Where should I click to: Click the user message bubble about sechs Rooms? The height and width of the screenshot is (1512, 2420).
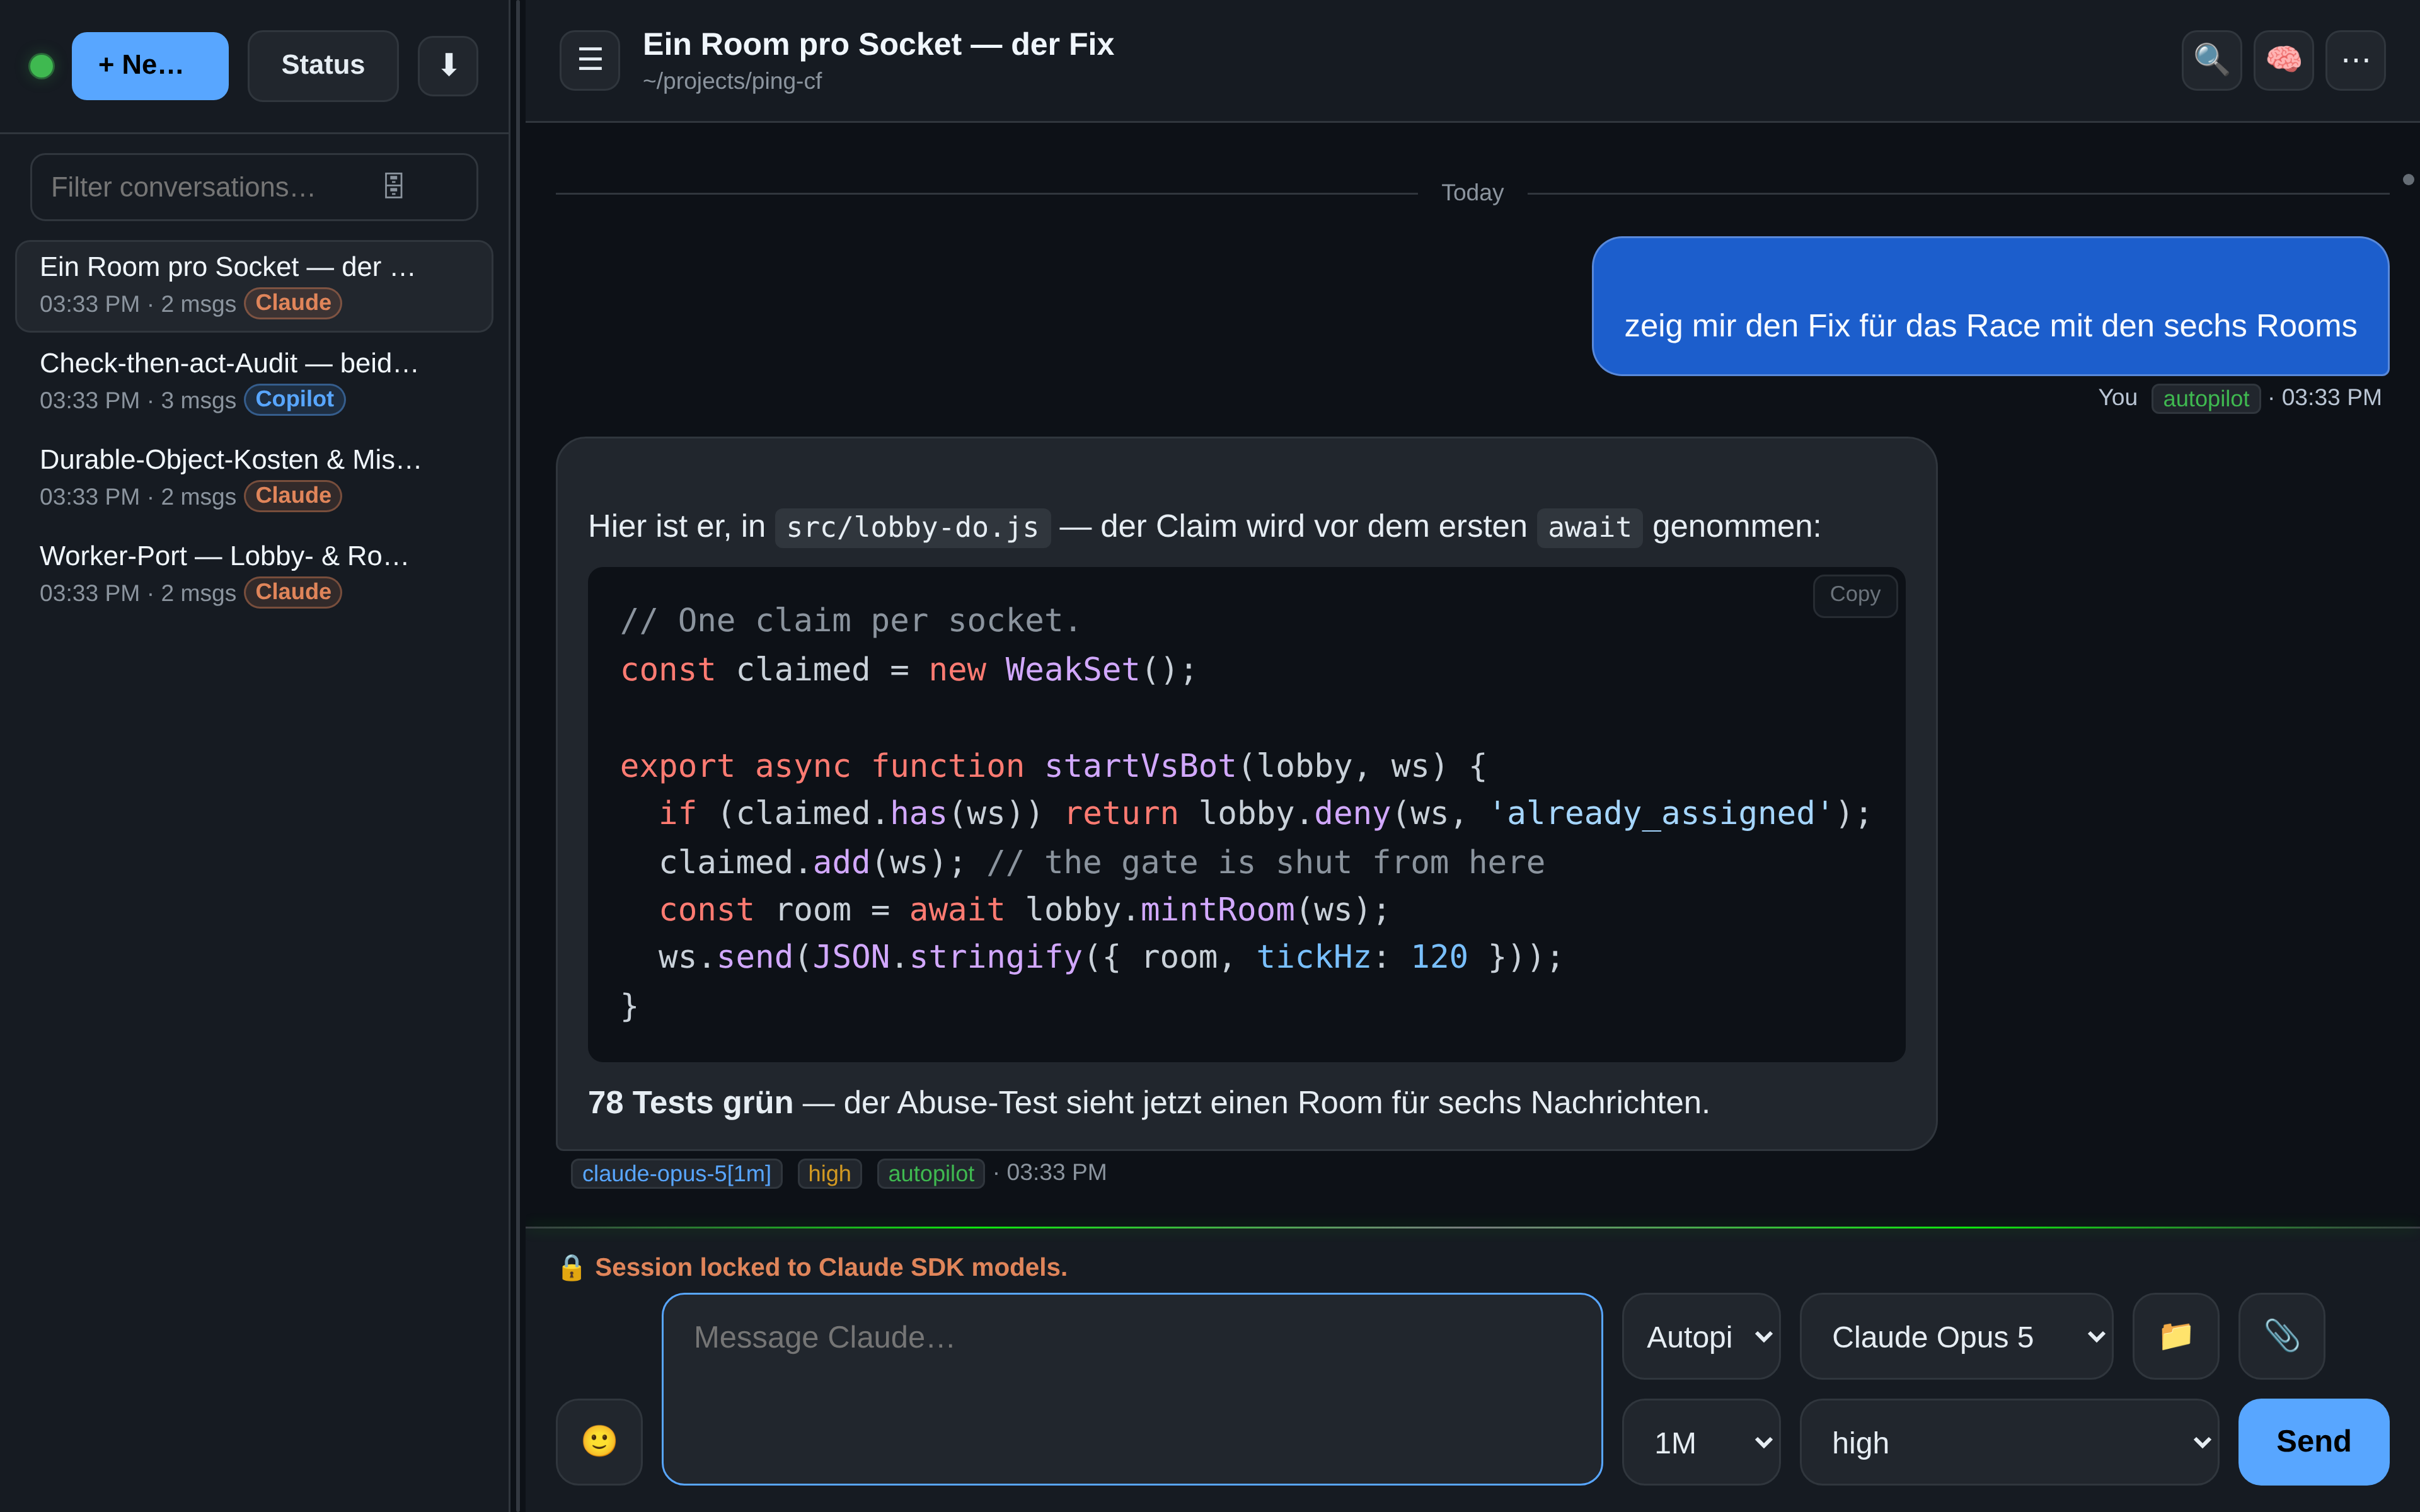coord(1990,306)
